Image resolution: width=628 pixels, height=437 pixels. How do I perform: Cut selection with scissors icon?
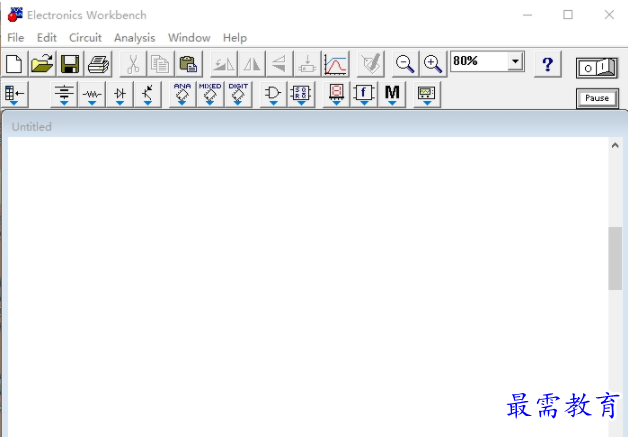(133, 64)
